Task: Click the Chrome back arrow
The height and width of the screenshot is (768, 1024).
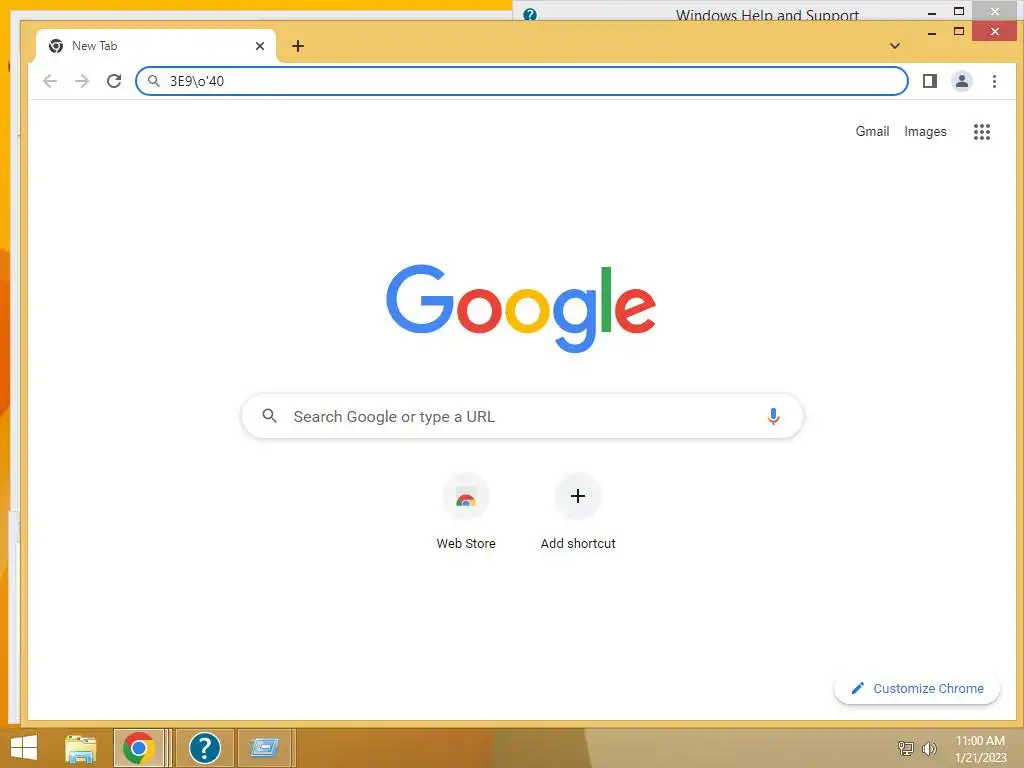Action: click(50, 81)
